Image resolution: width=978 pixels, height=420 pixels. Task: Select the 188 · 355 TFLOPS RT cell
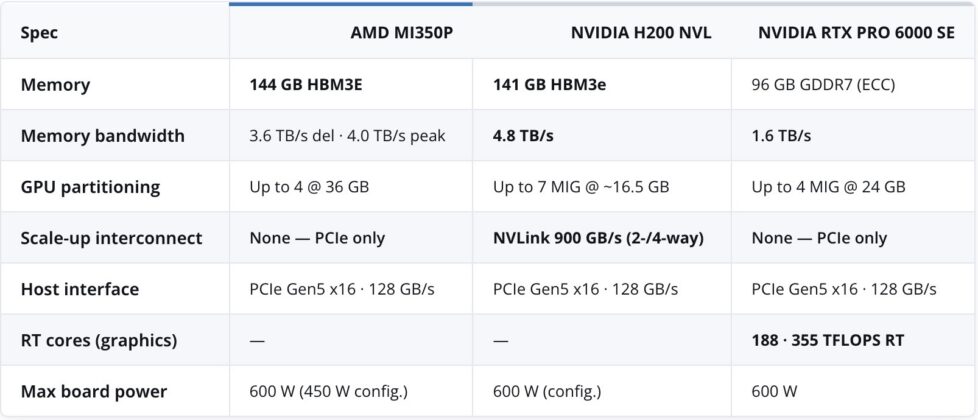(828, 340)
